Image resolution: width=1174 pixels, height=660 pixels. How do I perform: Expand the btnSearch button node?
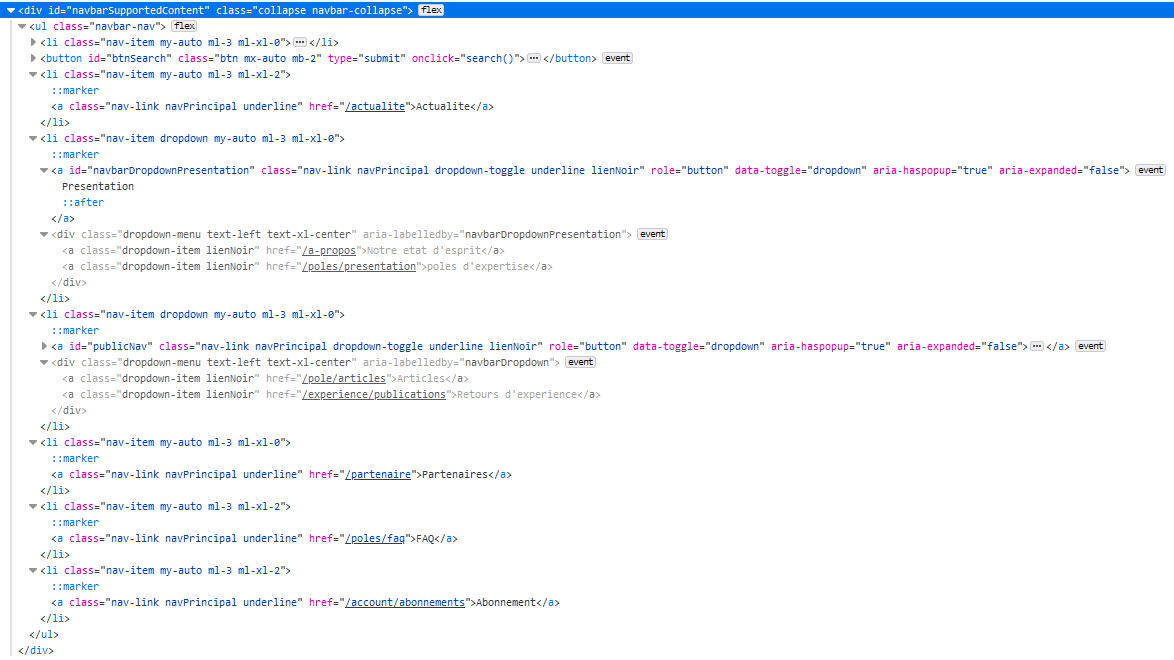coord(34,58)
